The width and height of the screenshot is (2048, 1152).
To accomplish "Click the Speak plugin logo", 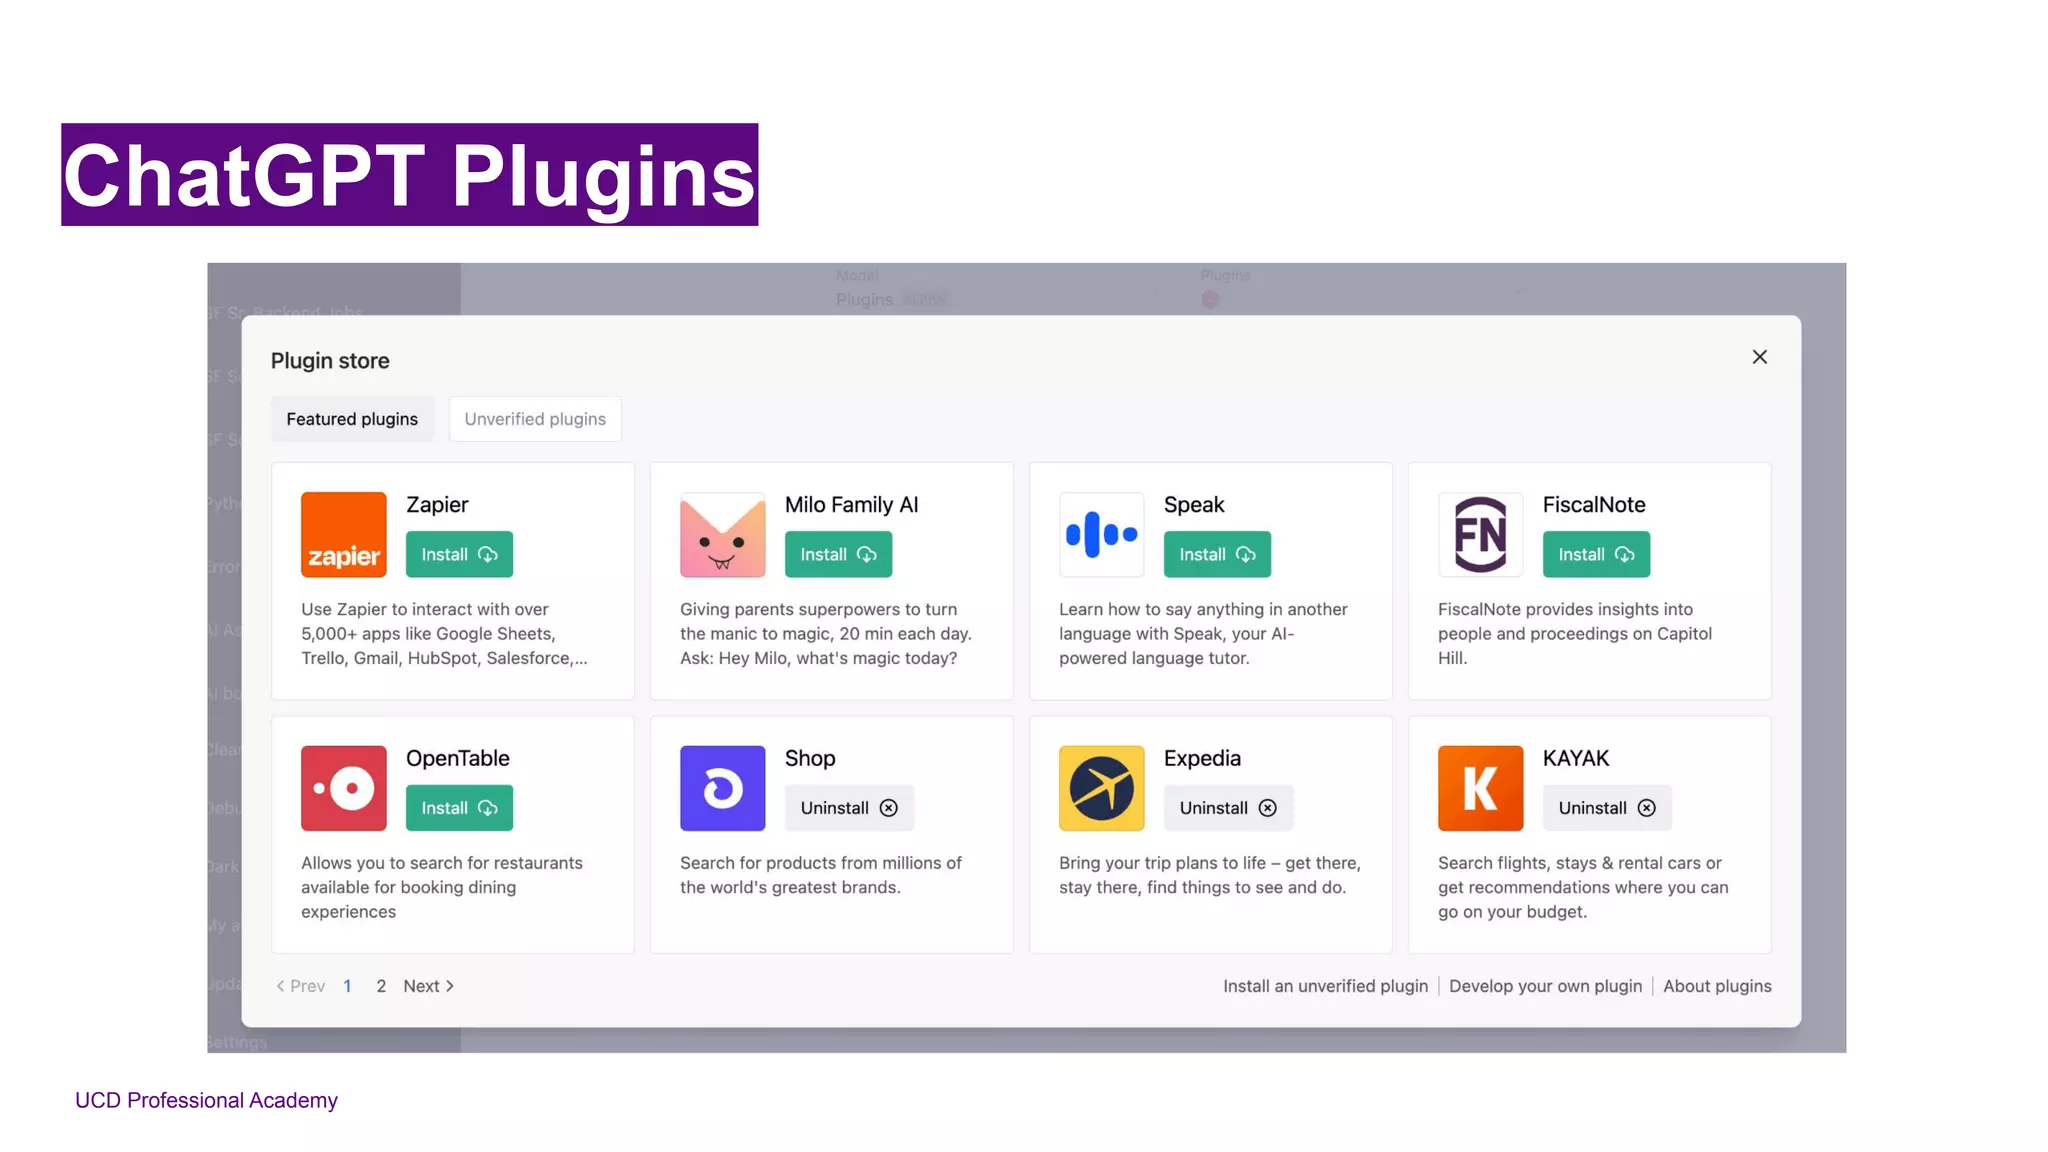I will click(x=1101, y=534).
